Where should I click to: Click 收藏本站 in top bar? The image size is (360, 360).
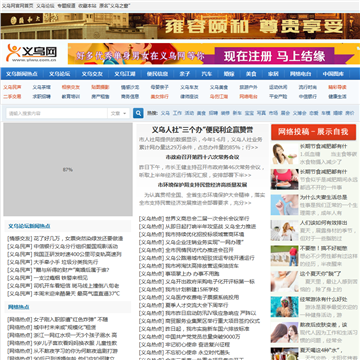[87, 6]
